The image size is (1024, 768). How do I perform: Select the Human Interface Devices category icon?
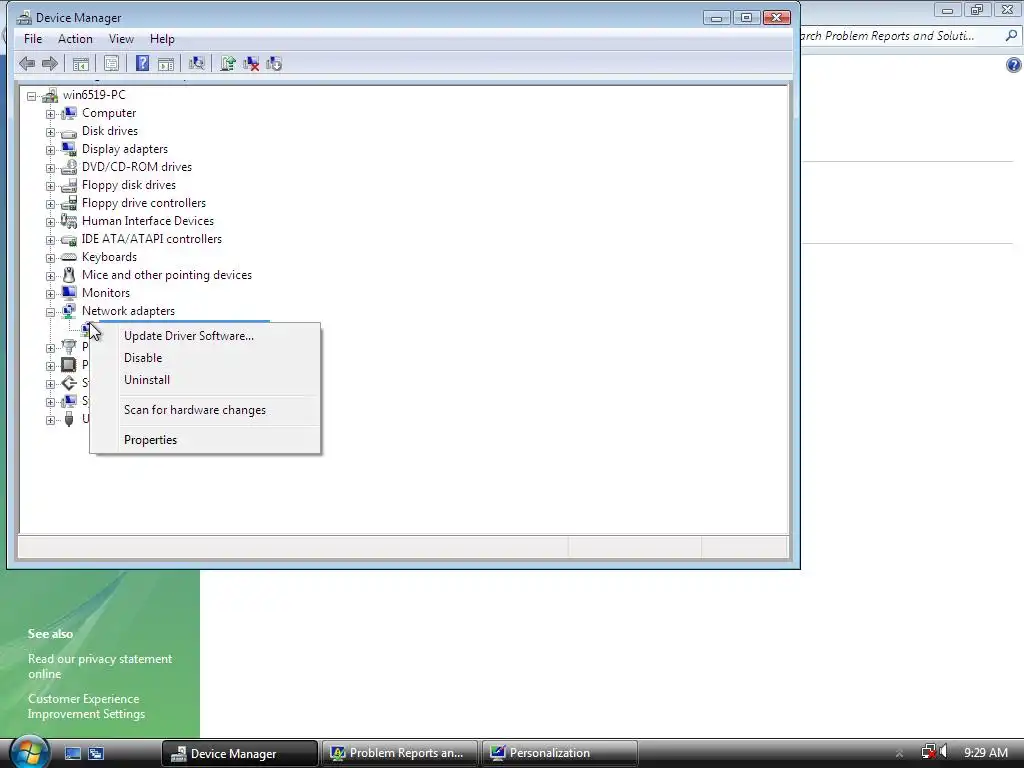coord(69,221)
